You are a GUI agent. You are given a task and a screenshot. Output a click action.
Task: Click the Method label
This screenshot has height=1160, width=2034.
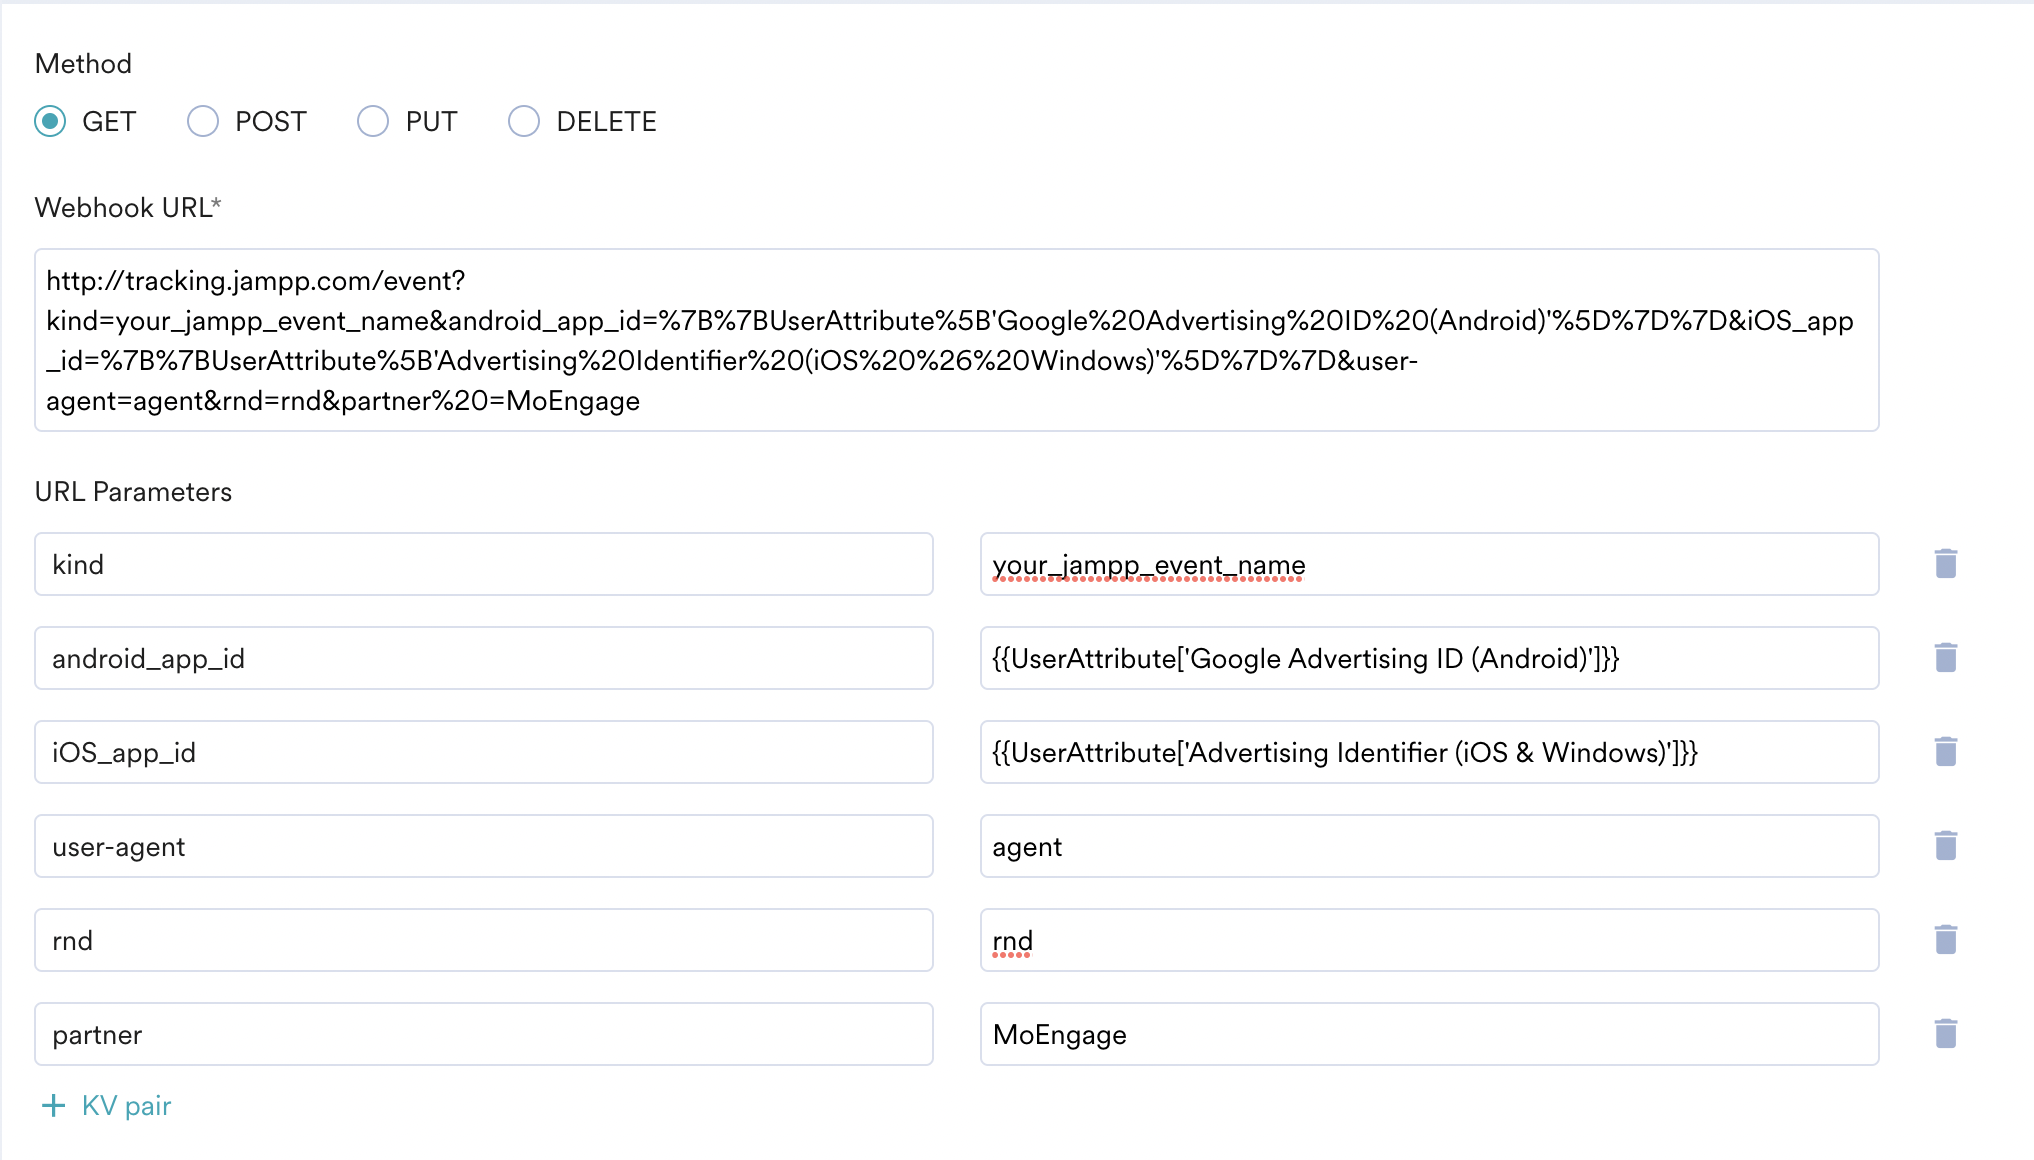coord(83,63)
